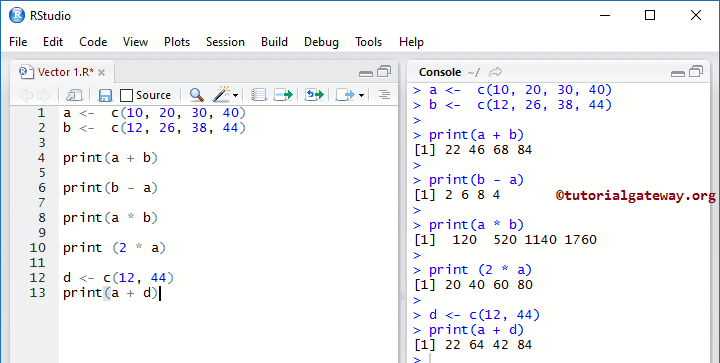The height and width of the screenshot is (363, 720).
Task: Click 'print(a + b)' in the editor
Action: click(111, 158)
